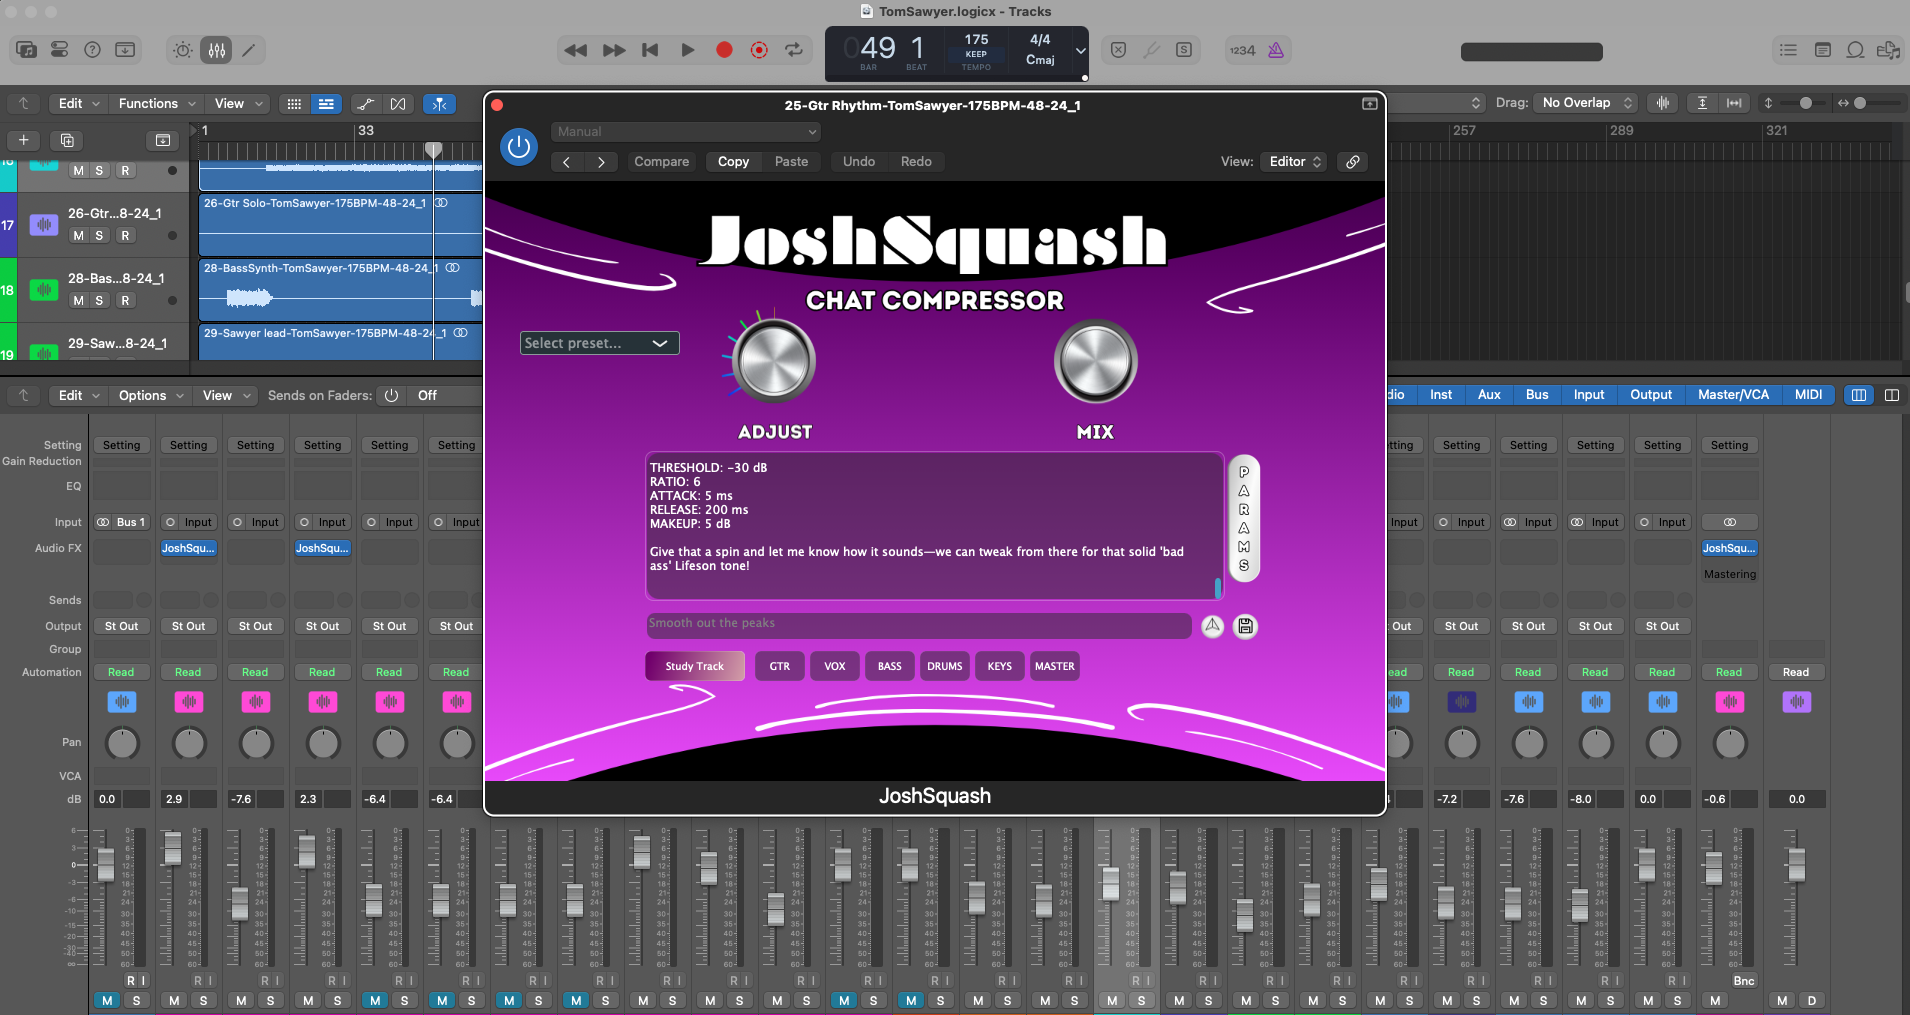Open the Smart Controls tool icon
The height and width of the screenshot is (1015, 1910).
183,50
